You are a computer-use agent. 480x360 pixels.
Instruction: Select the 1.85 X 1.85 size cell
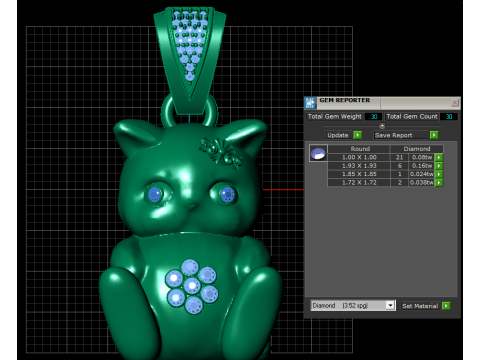pyautogui.click(x=359, y=174)
